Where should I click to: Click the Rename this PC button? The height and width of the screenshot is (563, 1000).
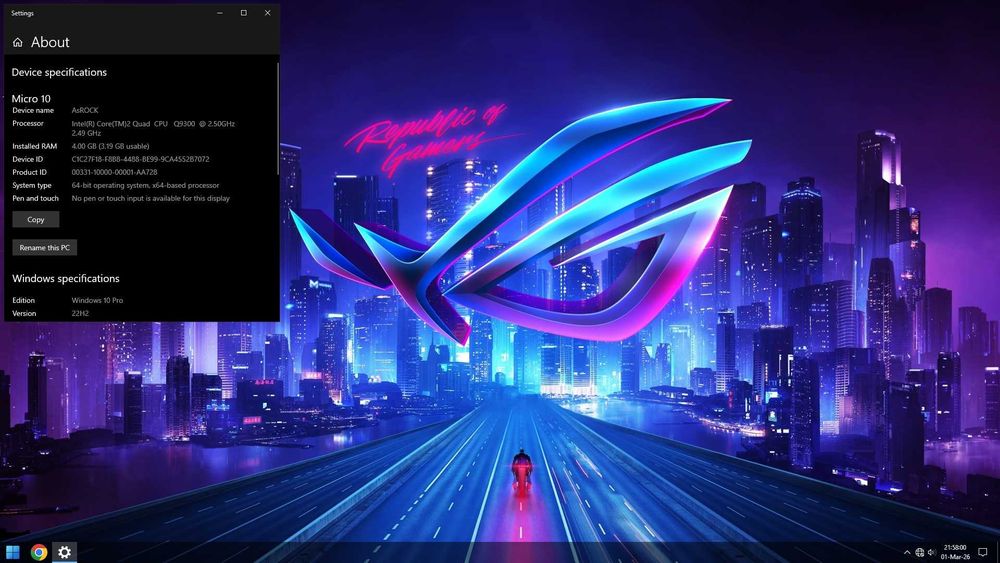click(x=45, y=247)
